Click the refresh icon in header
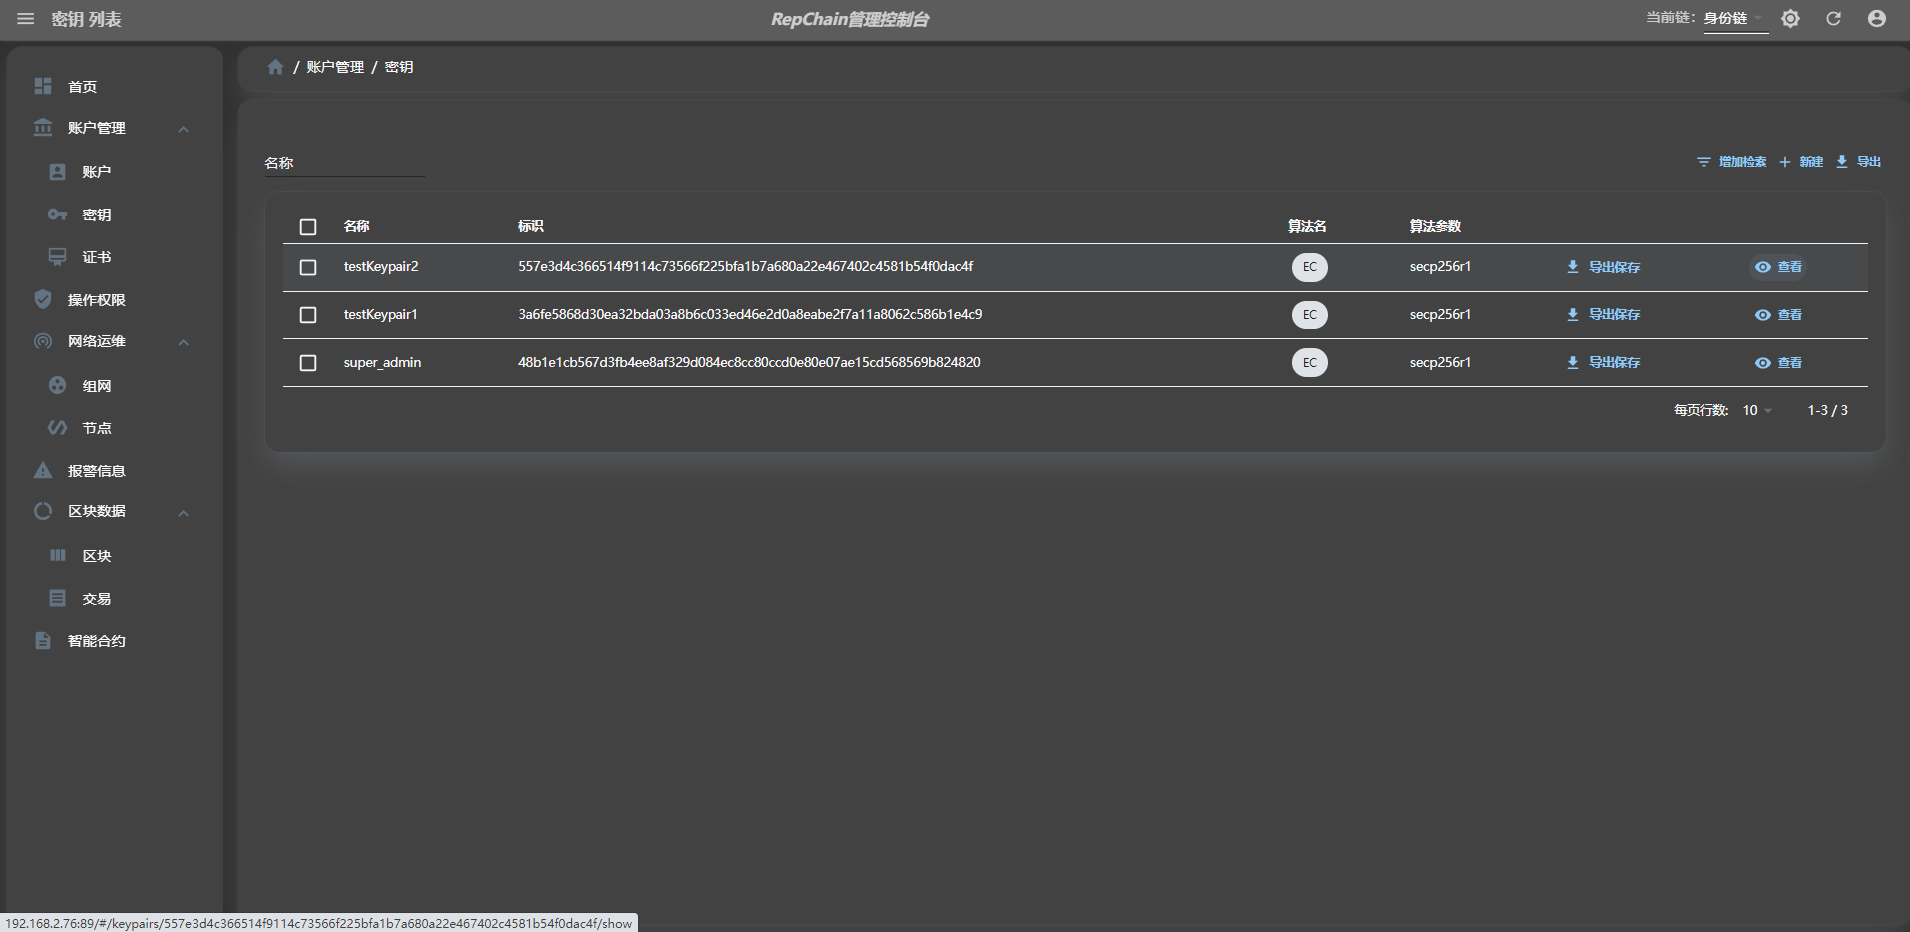1910x932 pixels. (x=1833, y=19)
